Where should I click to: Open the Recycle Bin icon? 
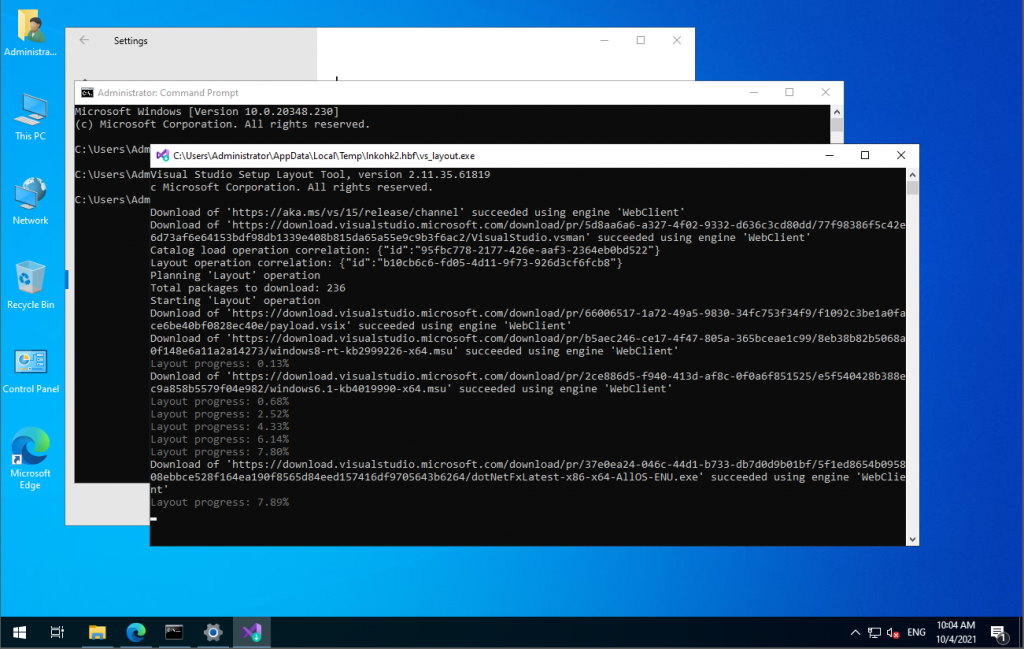pos(30,285)
